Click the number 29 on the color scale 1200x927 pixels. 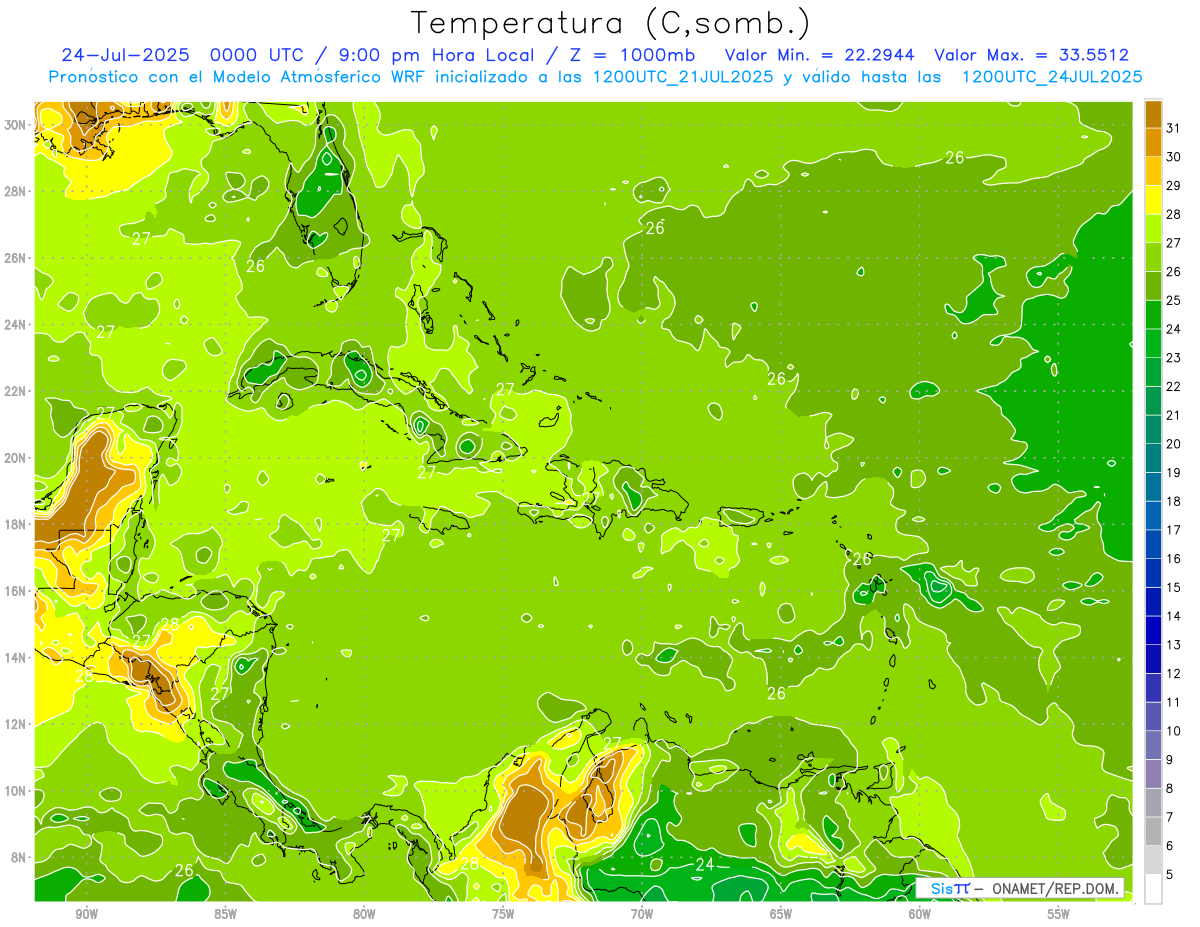[1175, 185]
